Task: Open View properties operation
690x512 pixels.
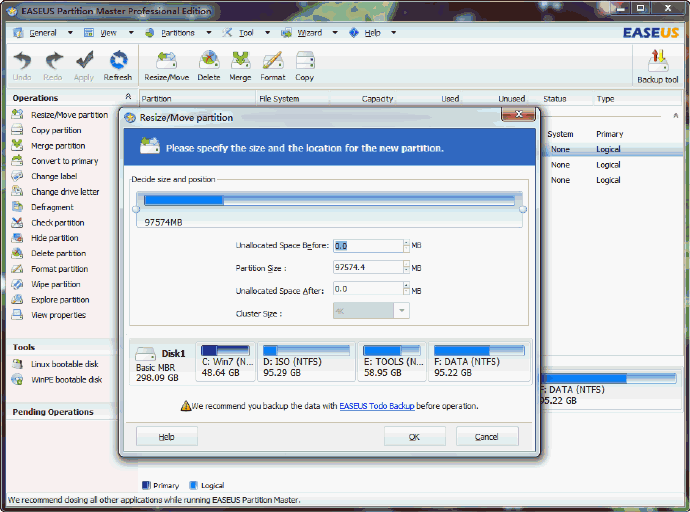Action: pos(59,315)
